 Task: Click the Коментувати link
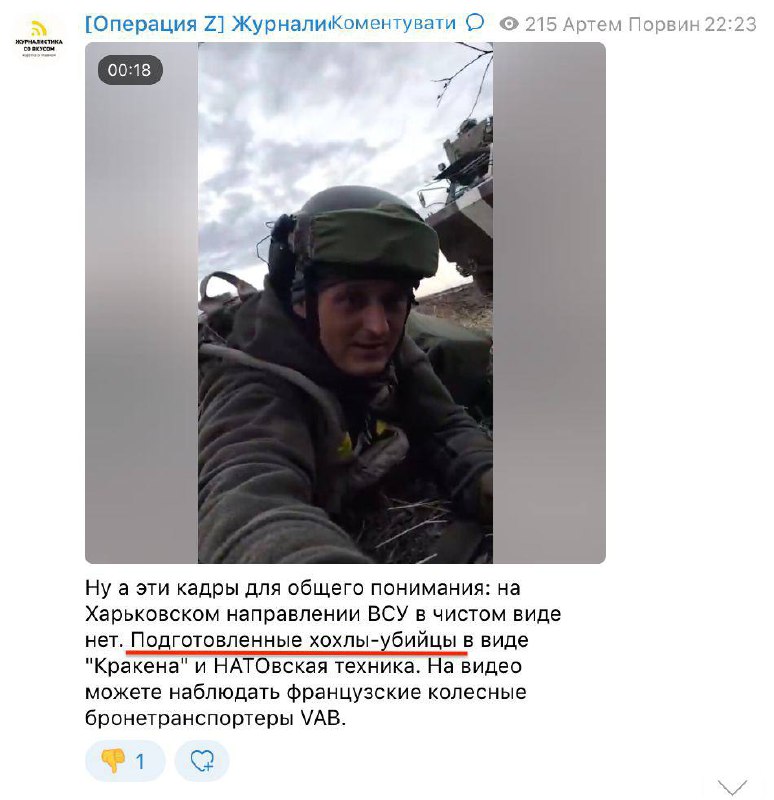[393, 23]
